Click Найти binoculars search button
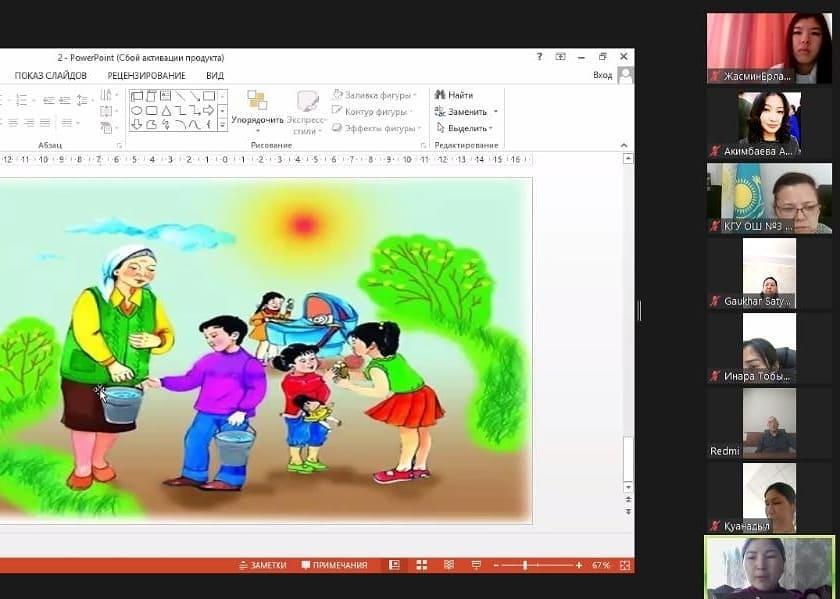Viewport: 840px width, 599px height. tap(454, 95)
